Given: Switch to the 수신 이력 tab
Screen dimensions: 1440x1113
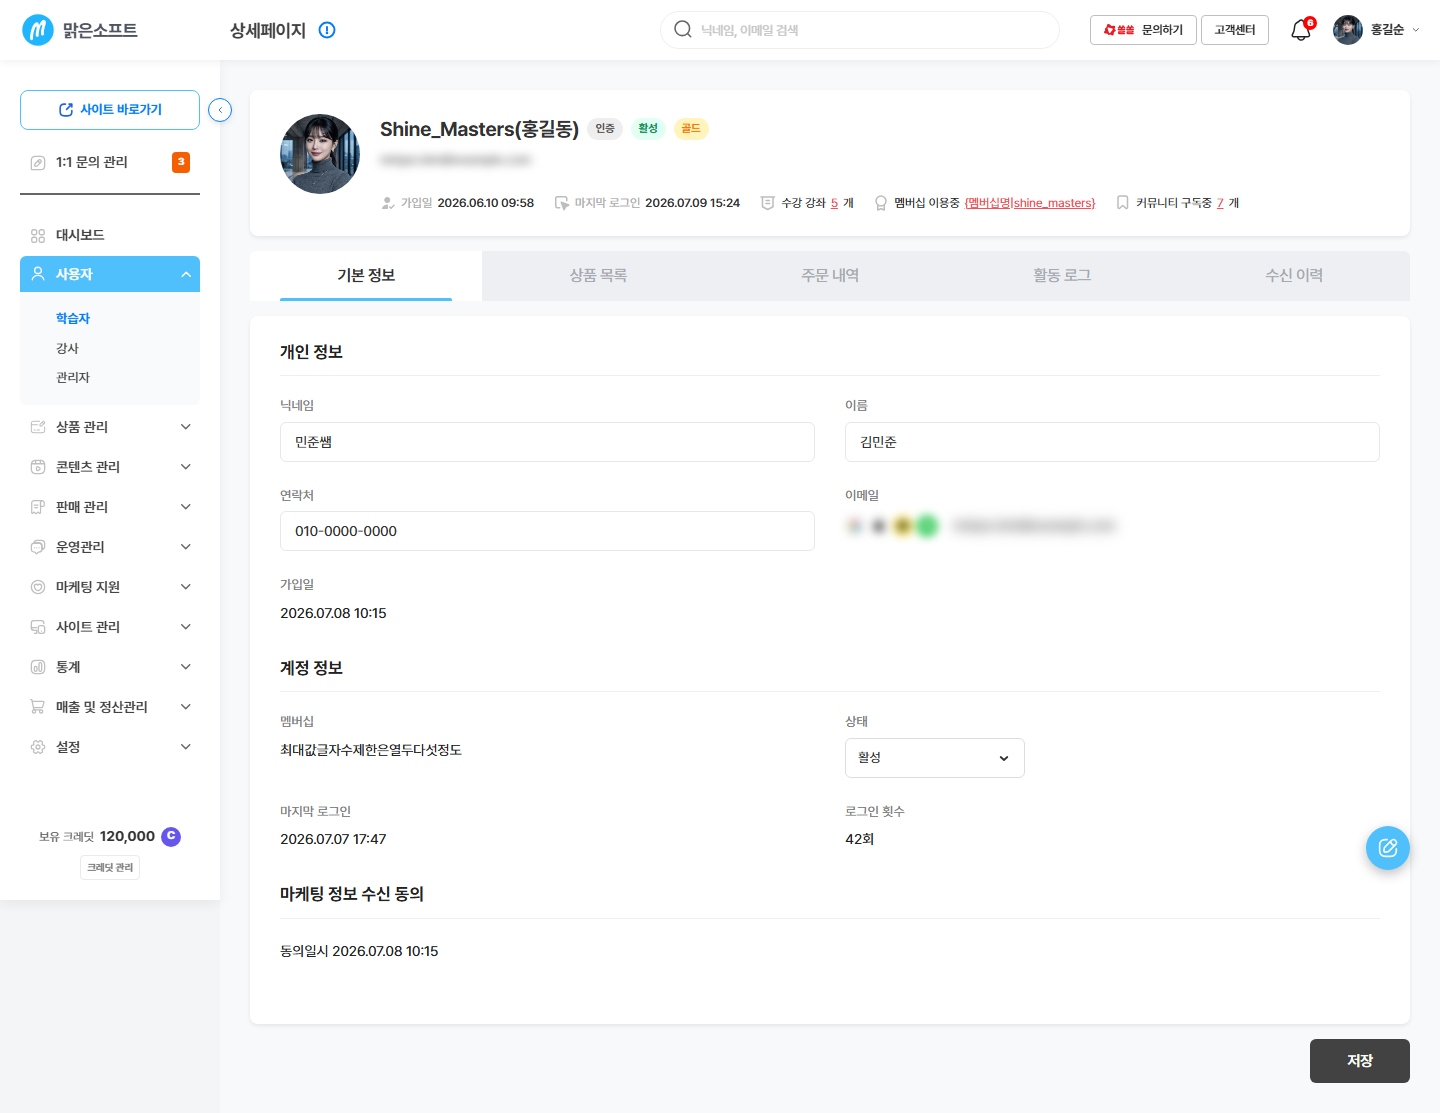Looking at the screenshot, I should click(x=1294, y=275).
